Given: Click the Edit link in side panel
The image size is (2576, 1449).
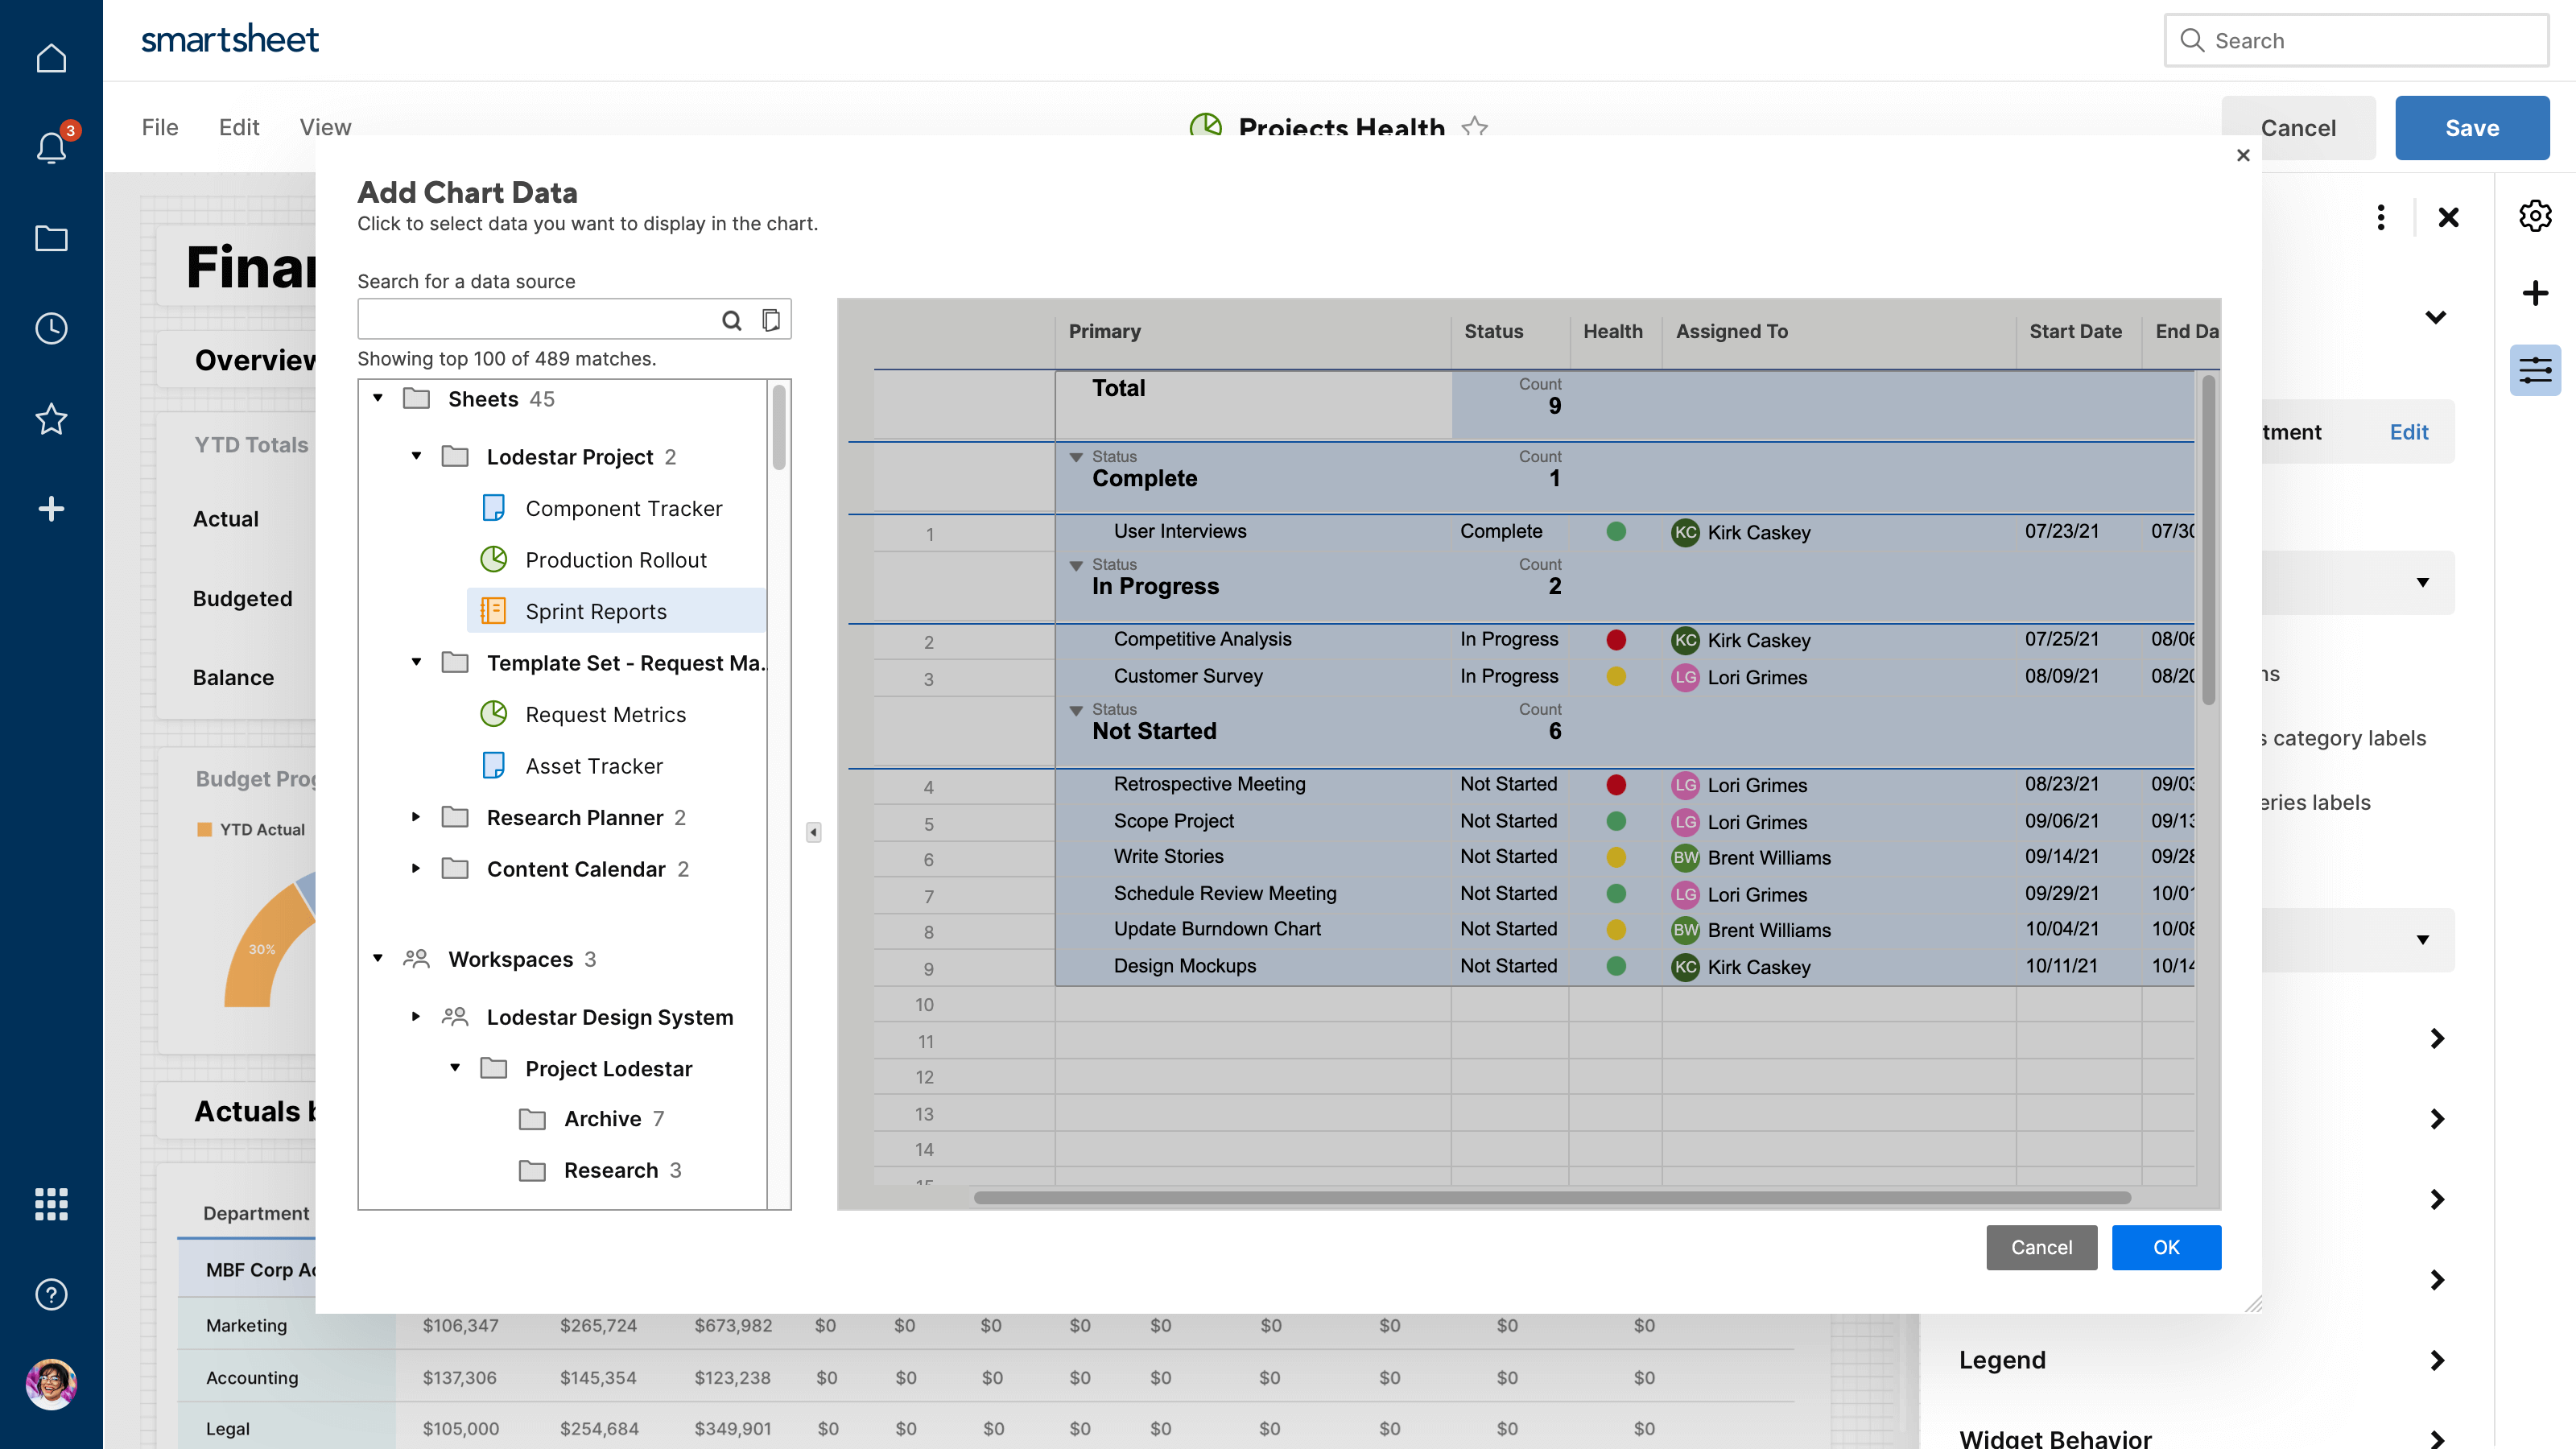Looking at the screenshot, I should (x=2409, y=432).
